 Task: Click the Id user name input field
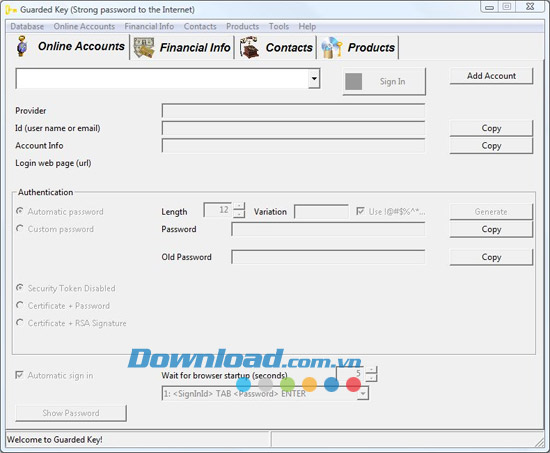[293, 128]
